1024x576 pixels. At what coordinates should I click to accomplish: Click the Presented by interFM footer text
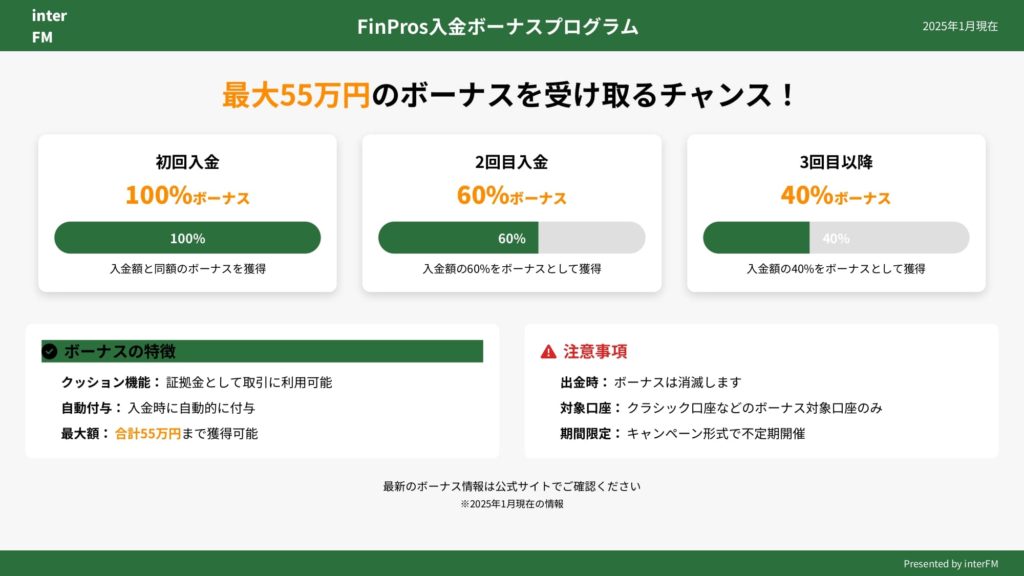coord(950,564)
